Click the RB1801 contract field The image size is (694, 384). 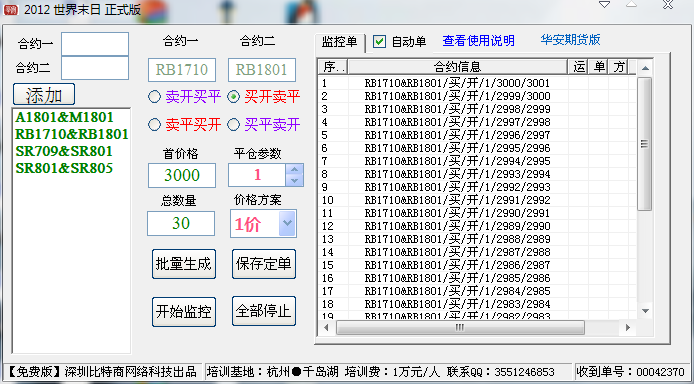(x=262, y=70)
